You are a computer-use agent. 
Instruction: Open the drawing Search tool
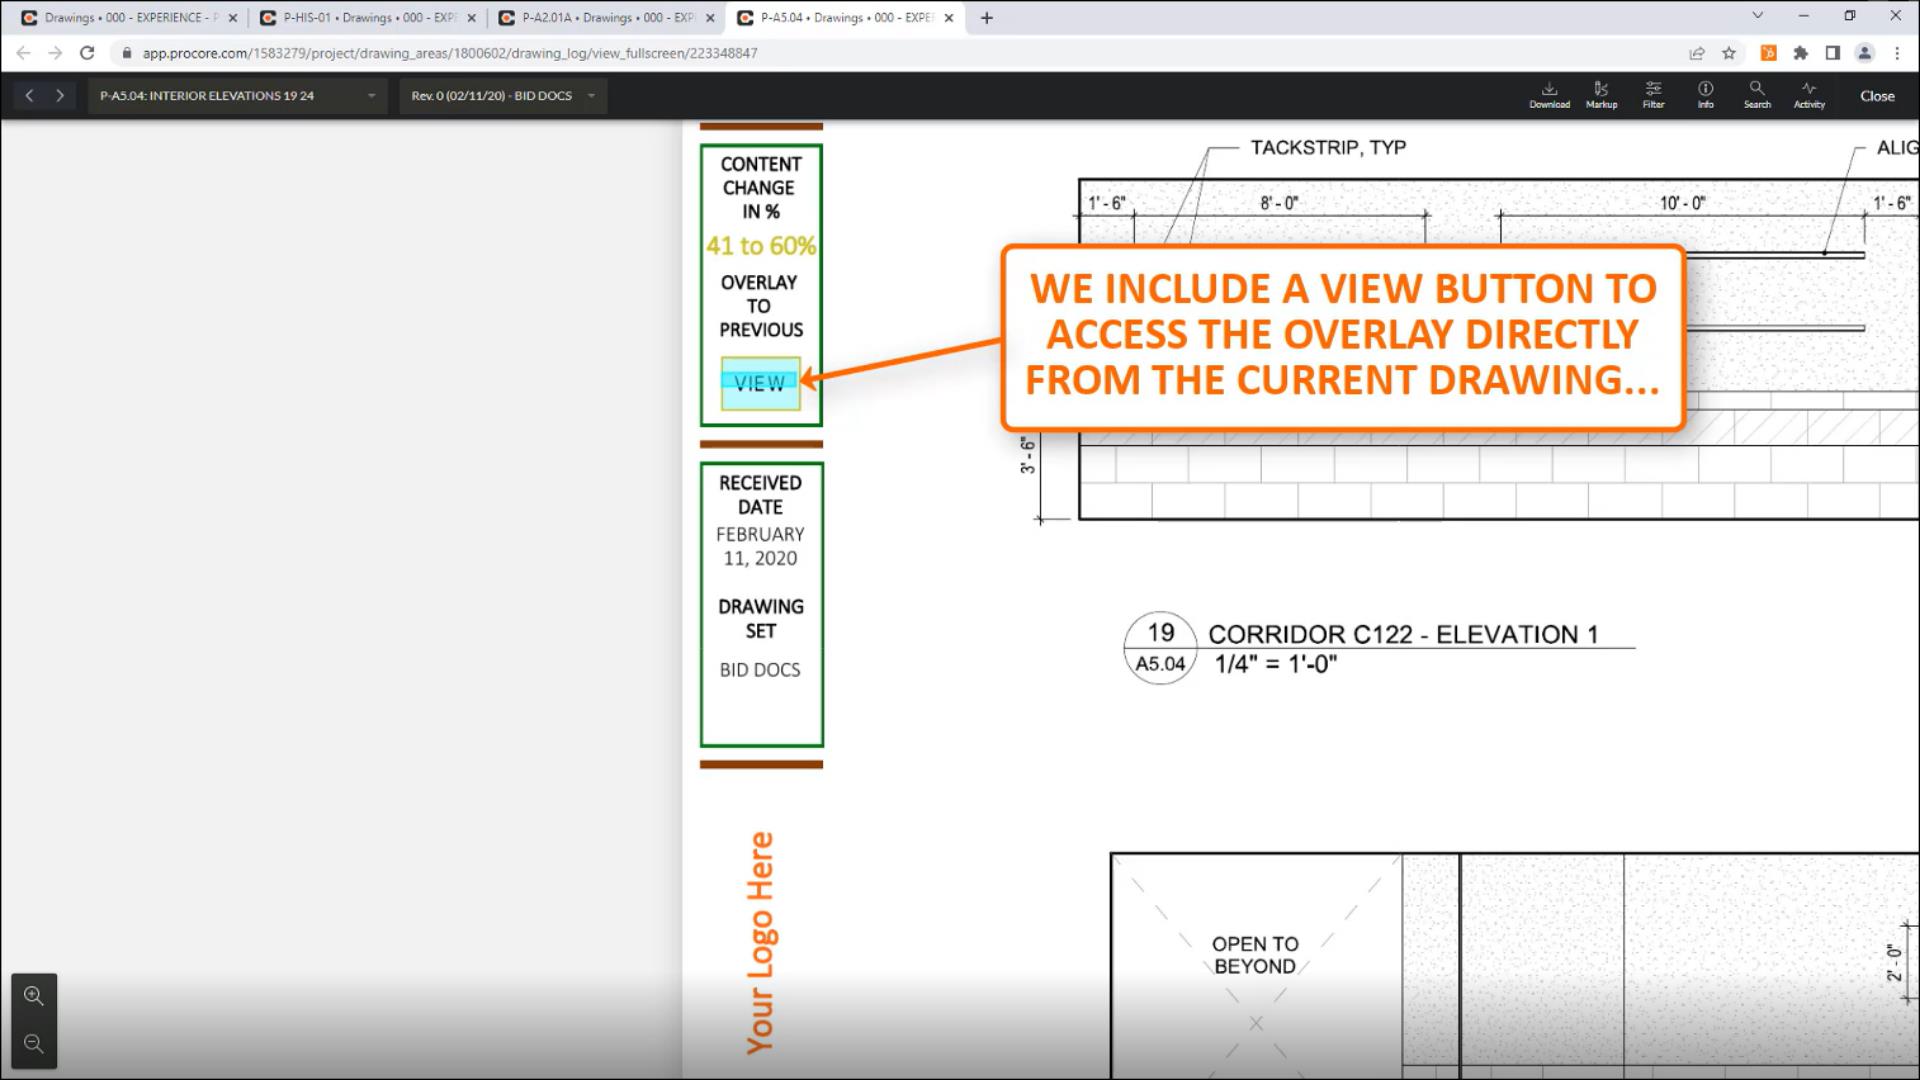click(1757, 95)
